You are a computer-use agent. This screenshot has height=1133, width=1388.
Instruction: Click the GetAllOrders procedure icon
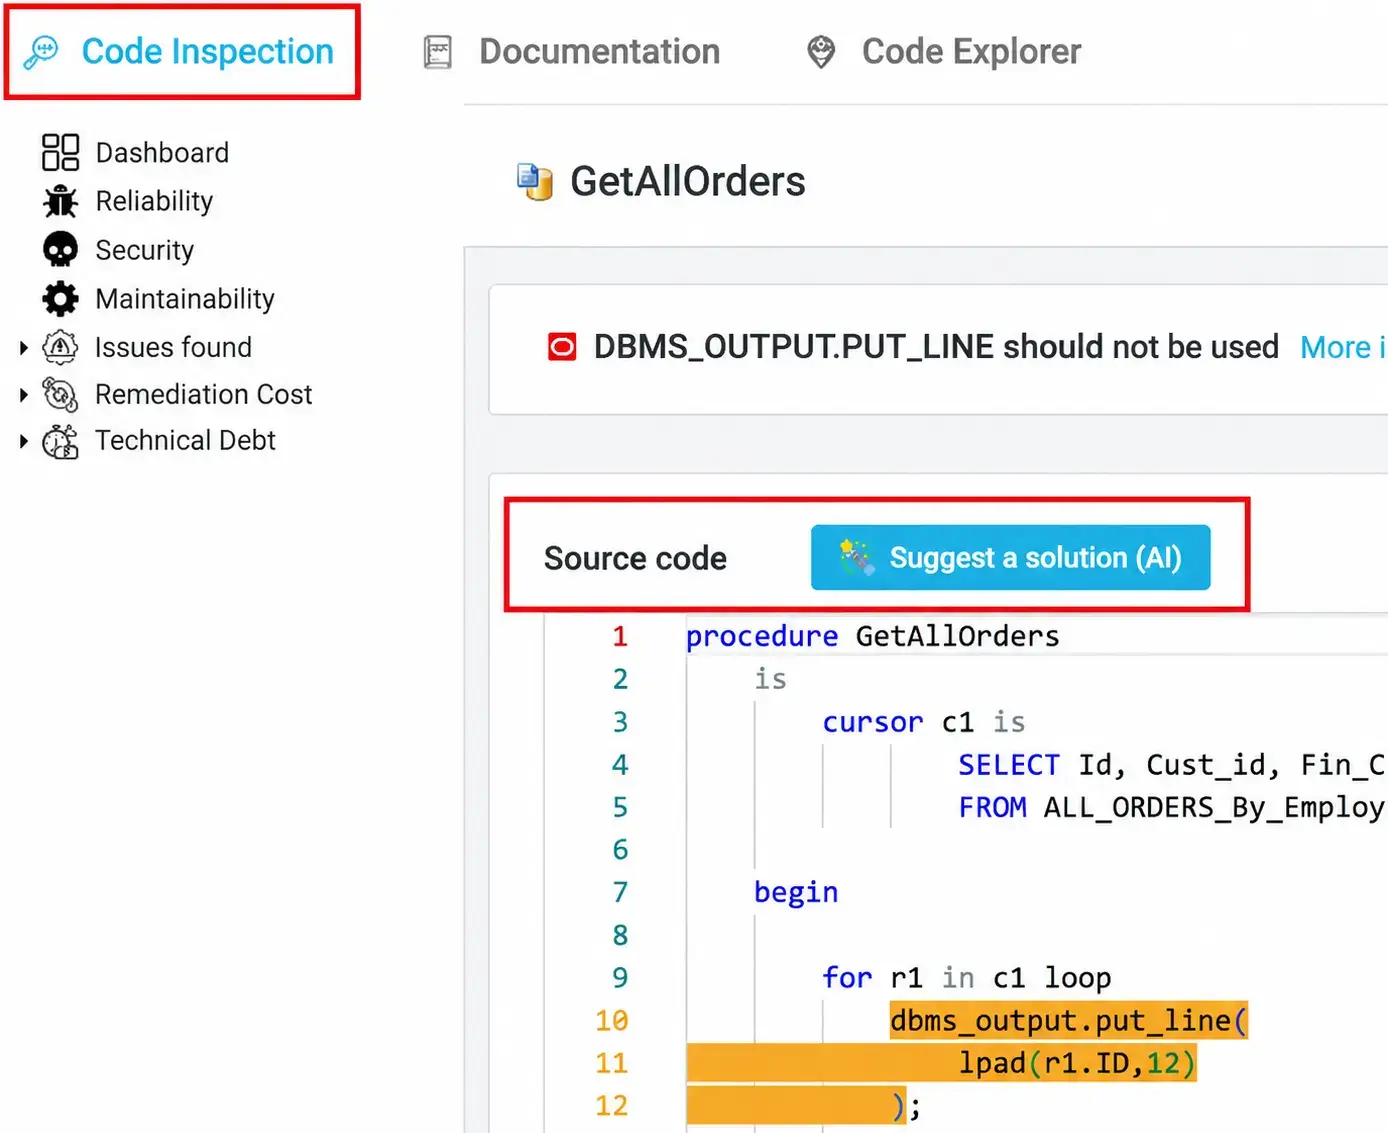(535, 182)
